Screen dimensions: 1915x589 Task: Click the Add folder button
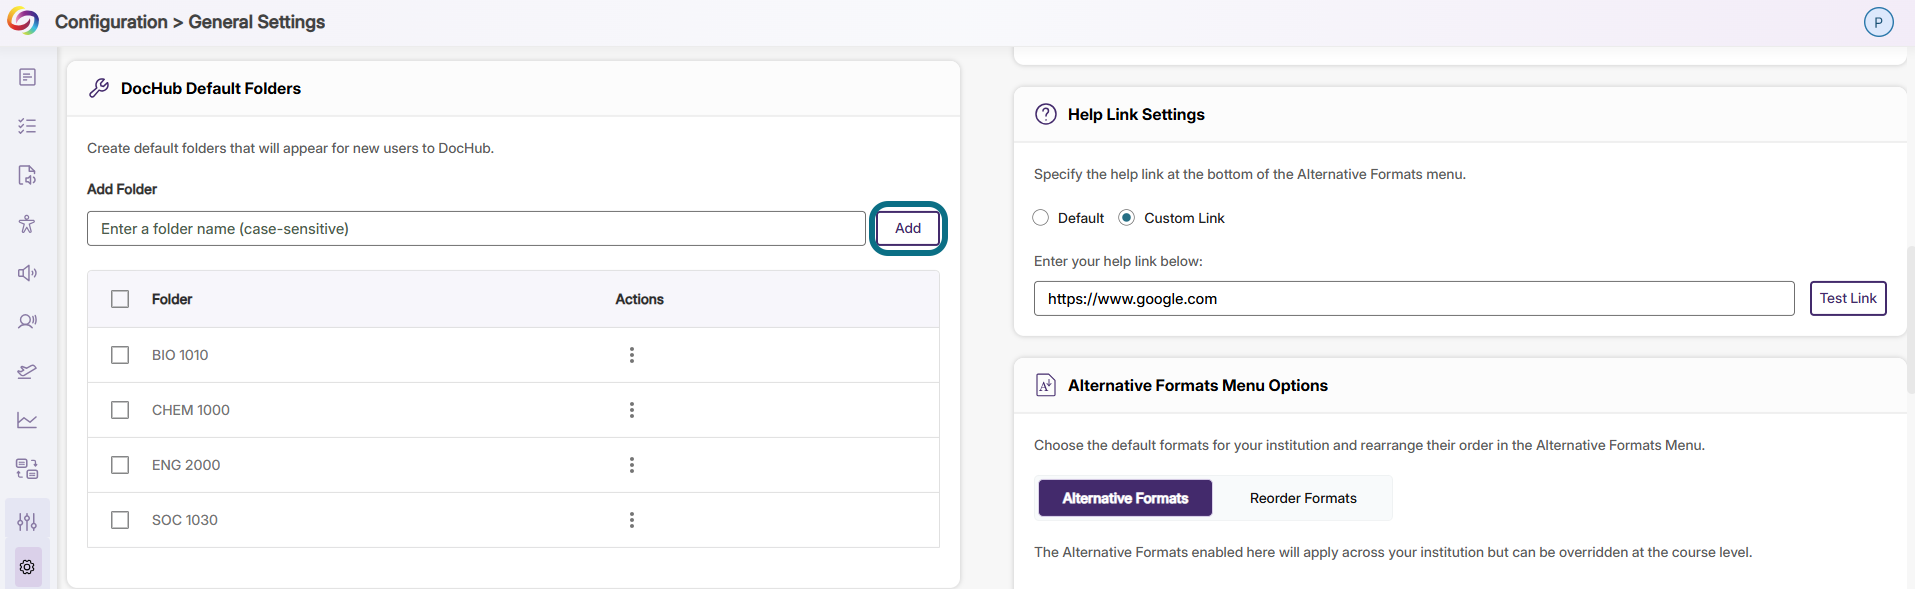coord(908,228)
